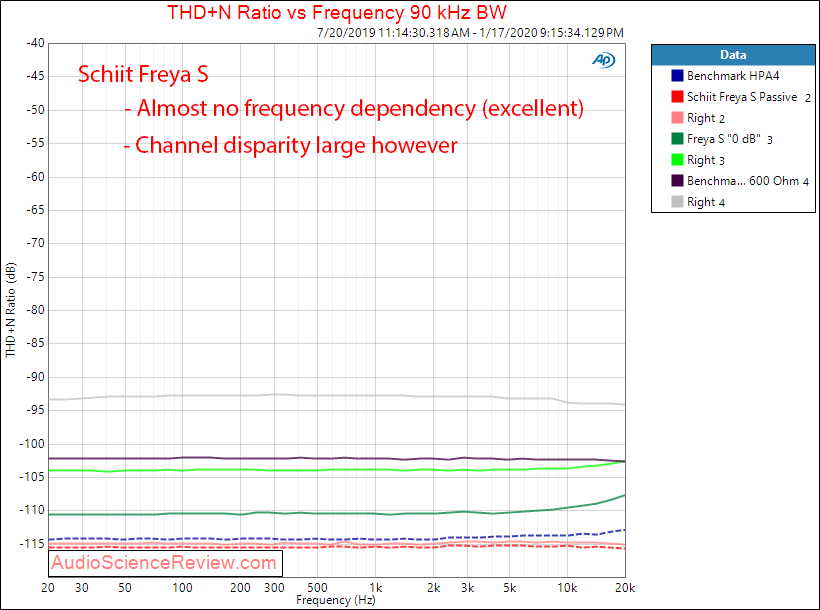Click the -40 tick on Y axis
820x610 pixels.
tap(36, 43)
